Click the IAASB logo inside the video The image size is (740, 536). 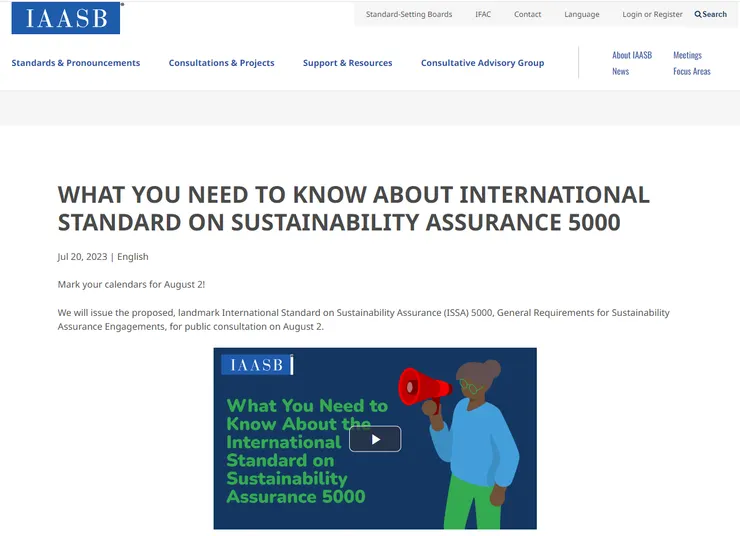tap(257, 365)
